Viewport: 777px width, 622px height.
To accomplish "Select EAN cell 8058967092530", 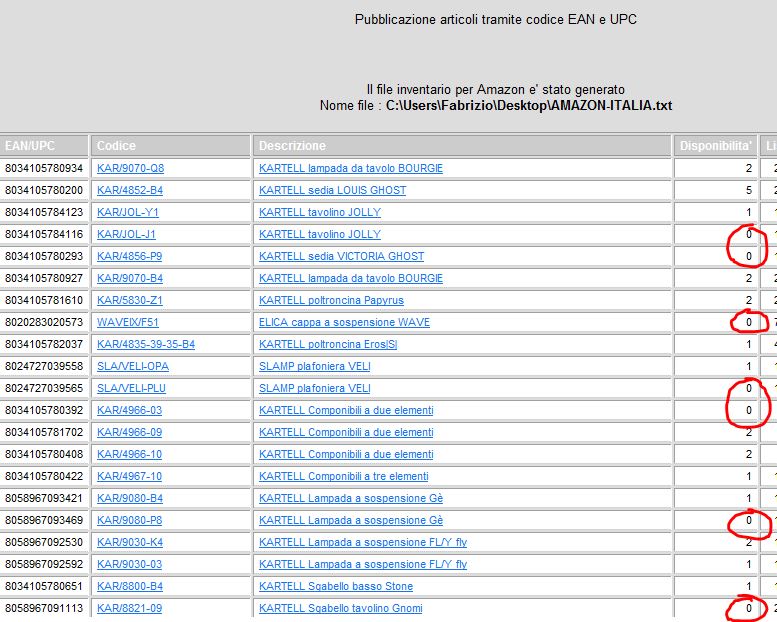I will coord(44,542).
